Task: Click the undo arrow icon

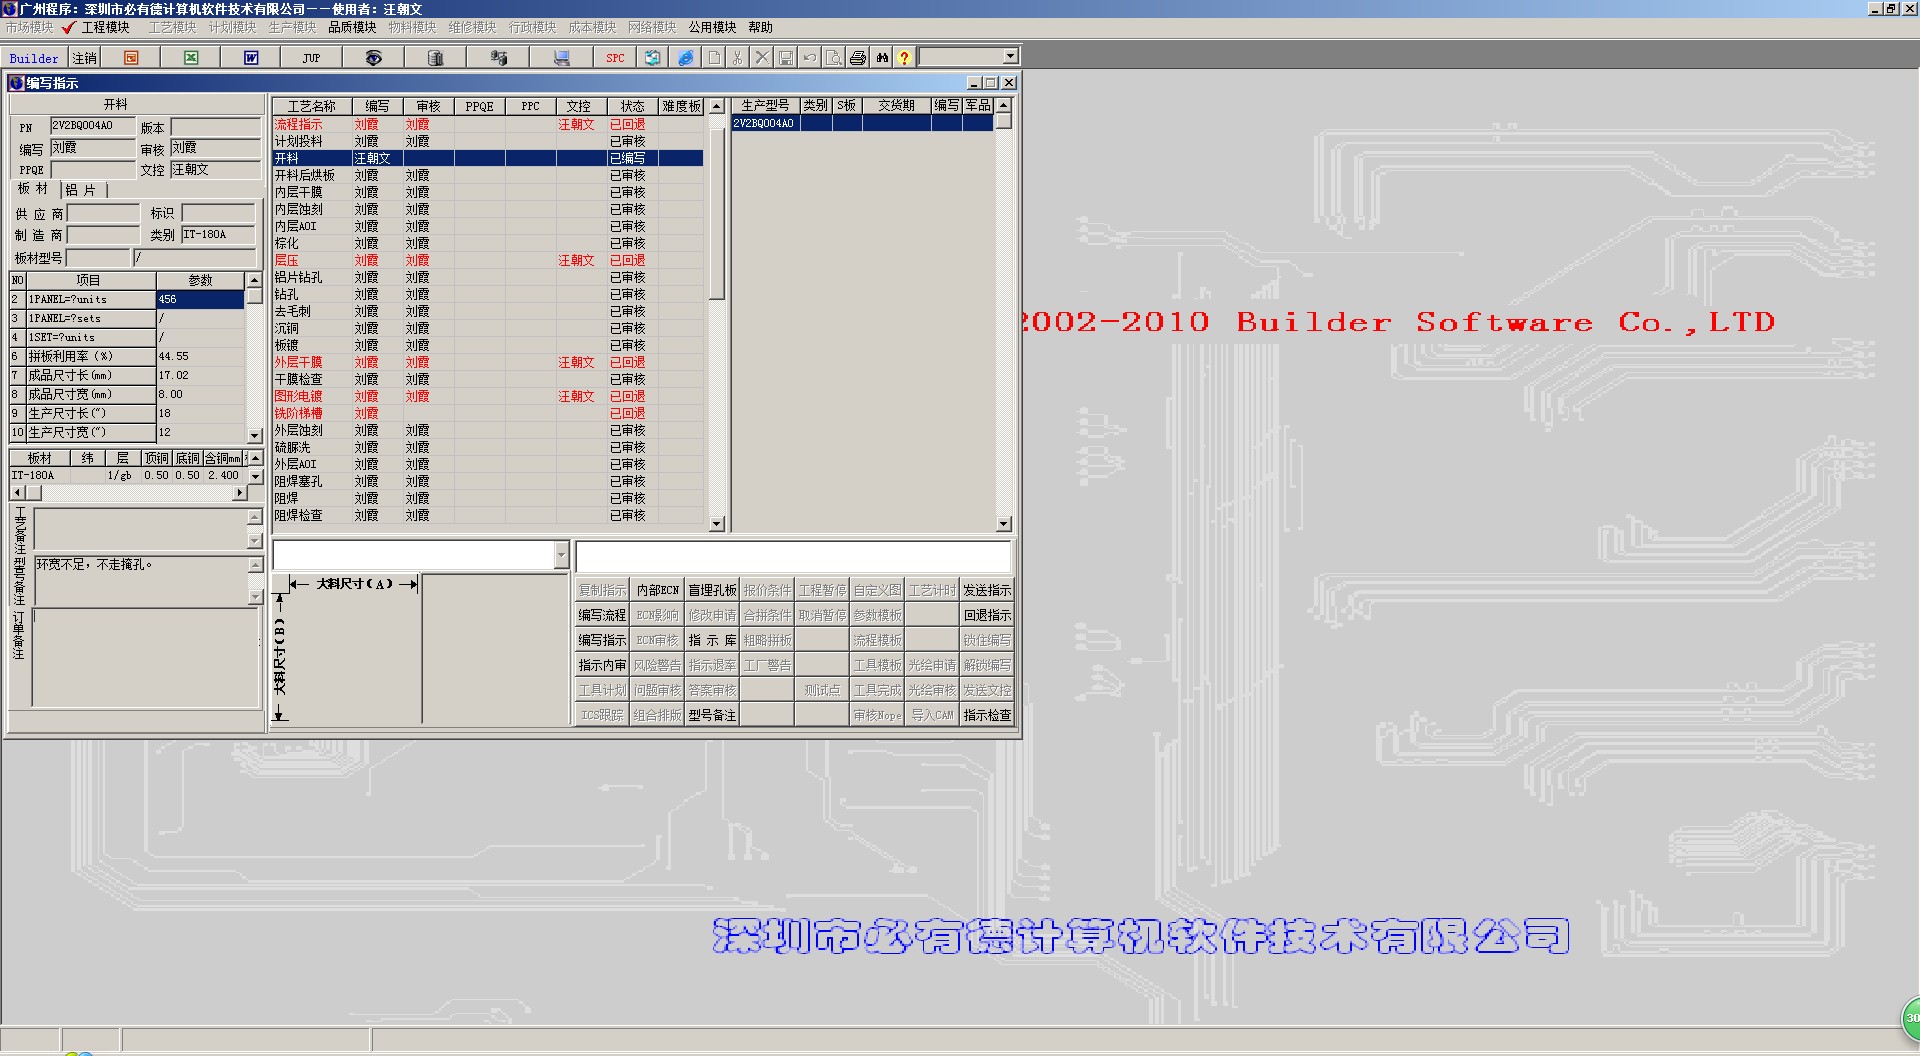Action: coord(810,58)
